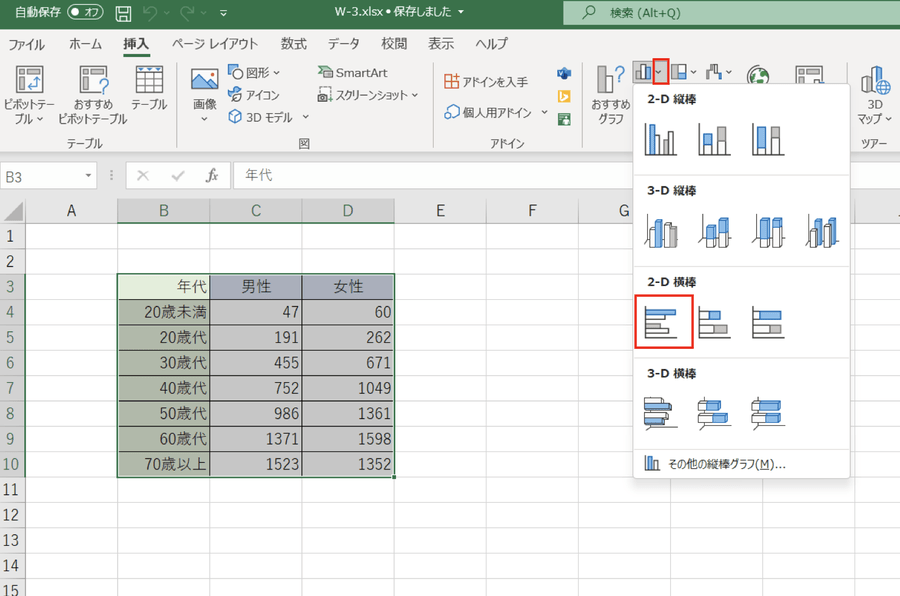Pick the 2-D 100% stacked column chart
900x596 pixels.
pyautogui.click(x=768, y=139)
